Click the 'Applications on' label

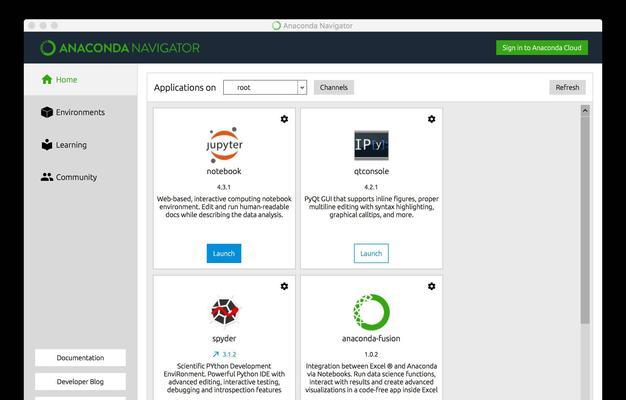(185, 88)
